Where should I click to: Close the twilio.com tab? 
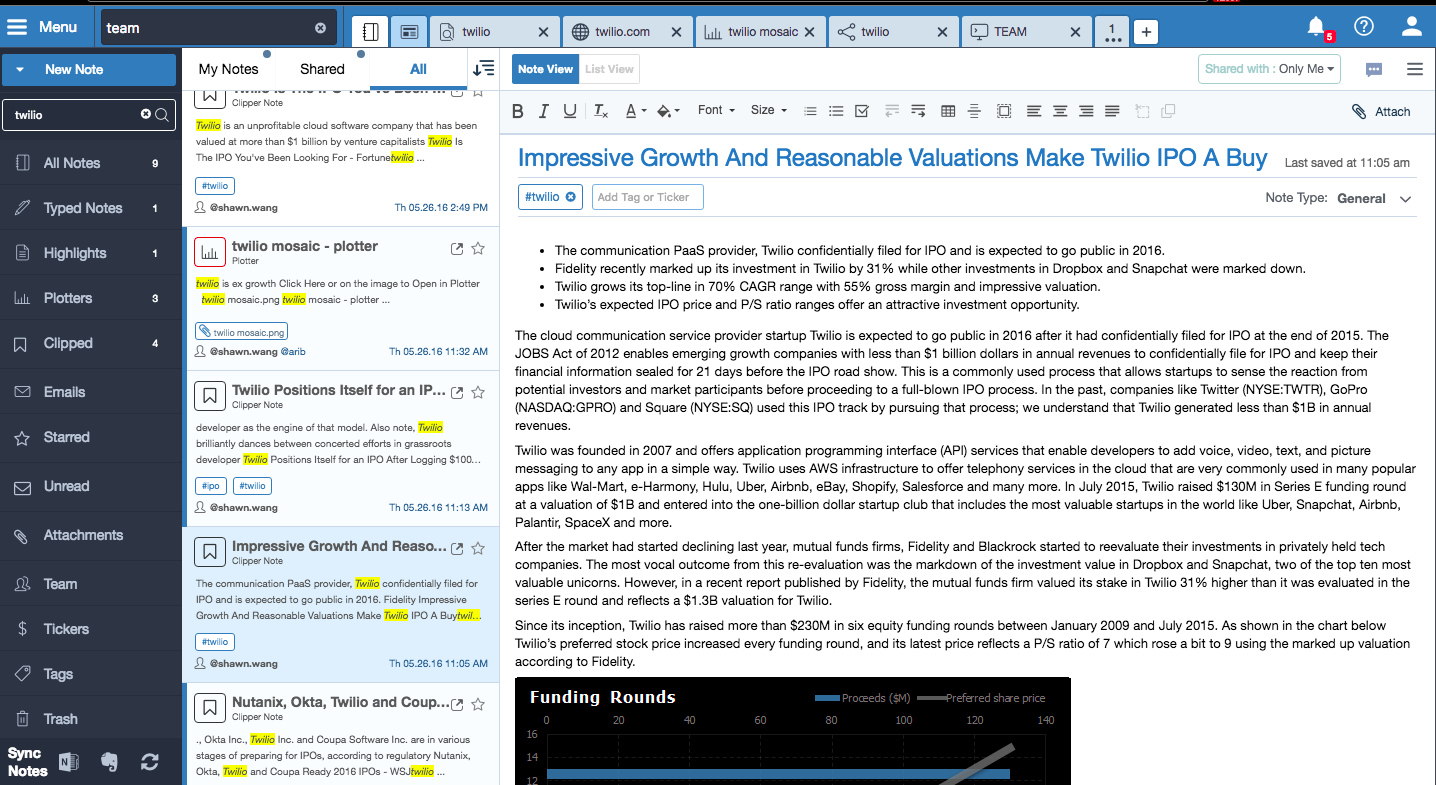point(677,32)
